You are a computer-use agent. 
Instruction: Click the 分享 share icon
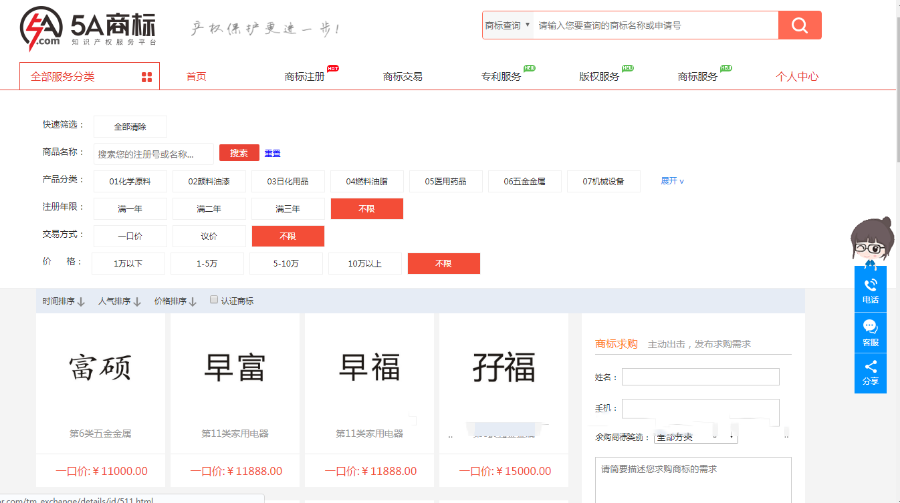pyautogui.click(x=870, y=371)
